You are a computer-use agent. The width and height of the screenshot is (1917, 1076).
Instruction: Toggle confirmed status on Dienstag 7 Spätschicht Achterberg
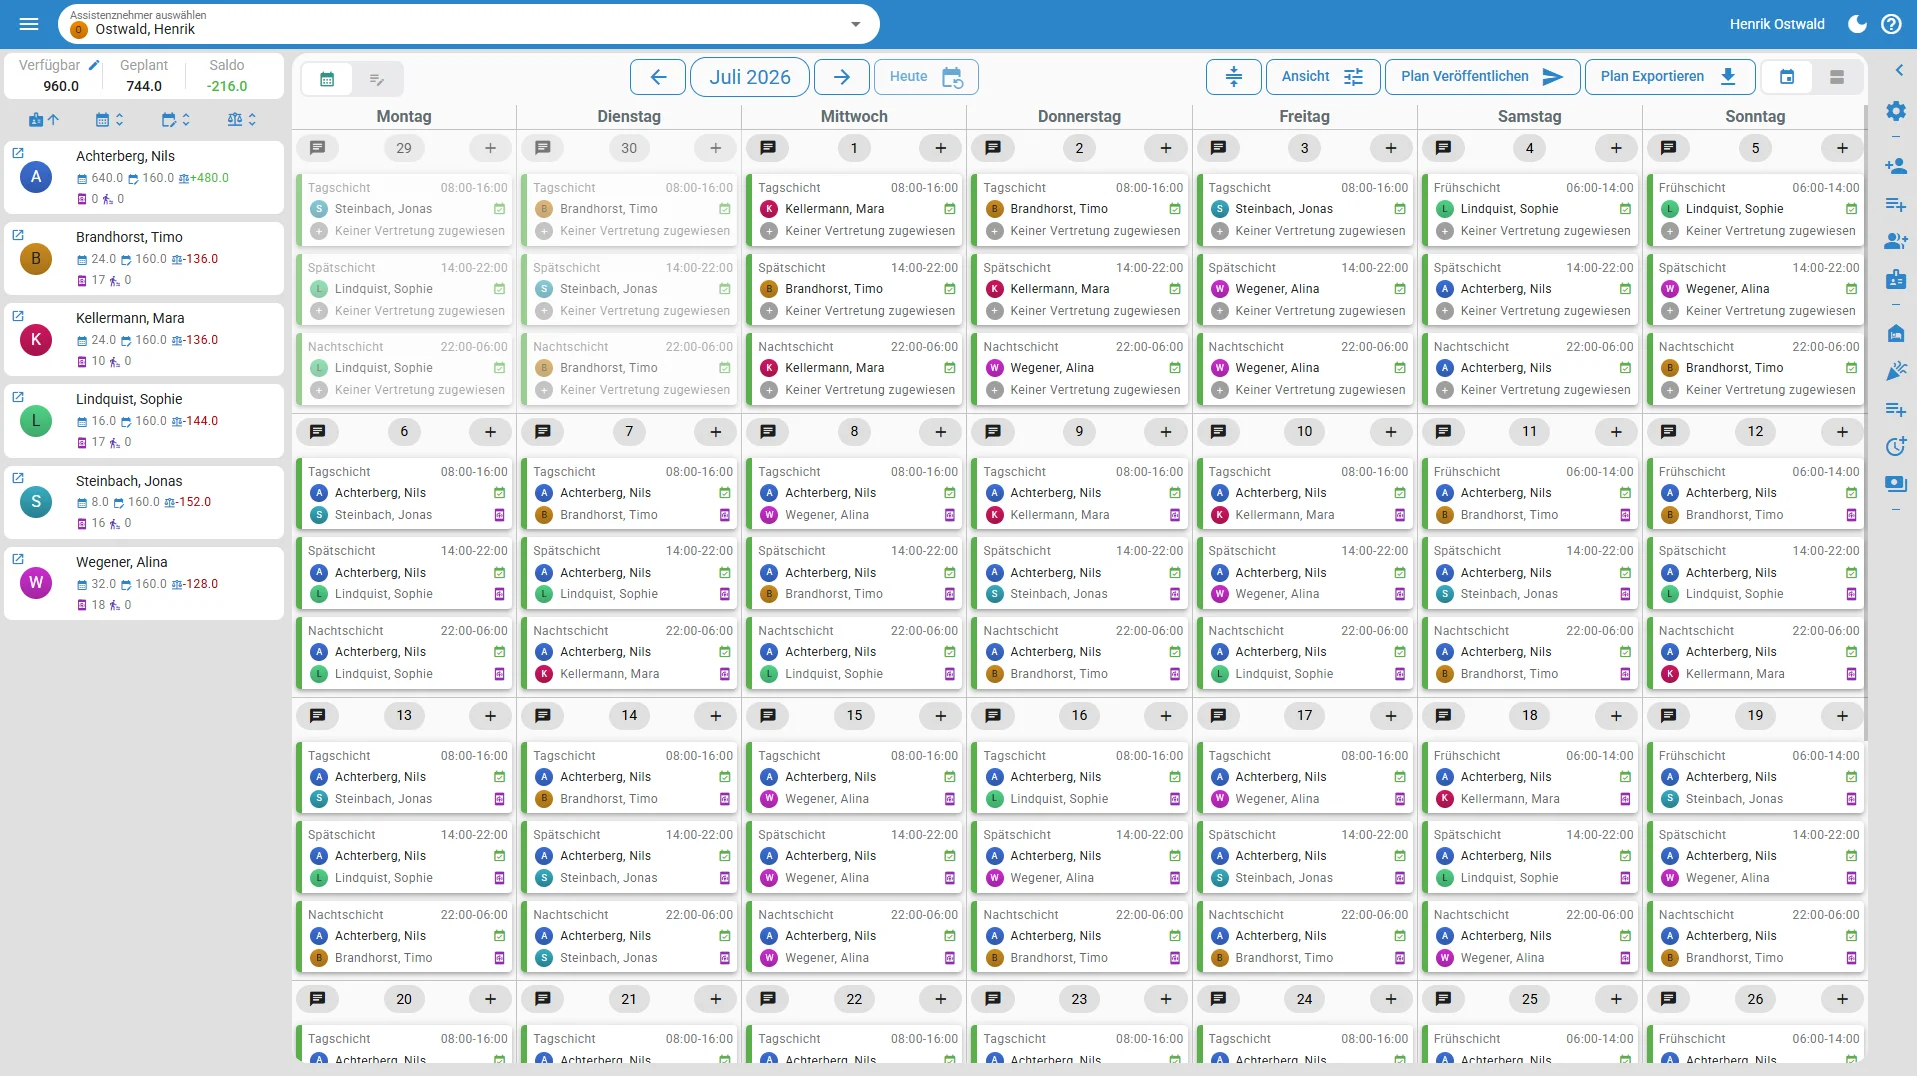pos(724,573)
